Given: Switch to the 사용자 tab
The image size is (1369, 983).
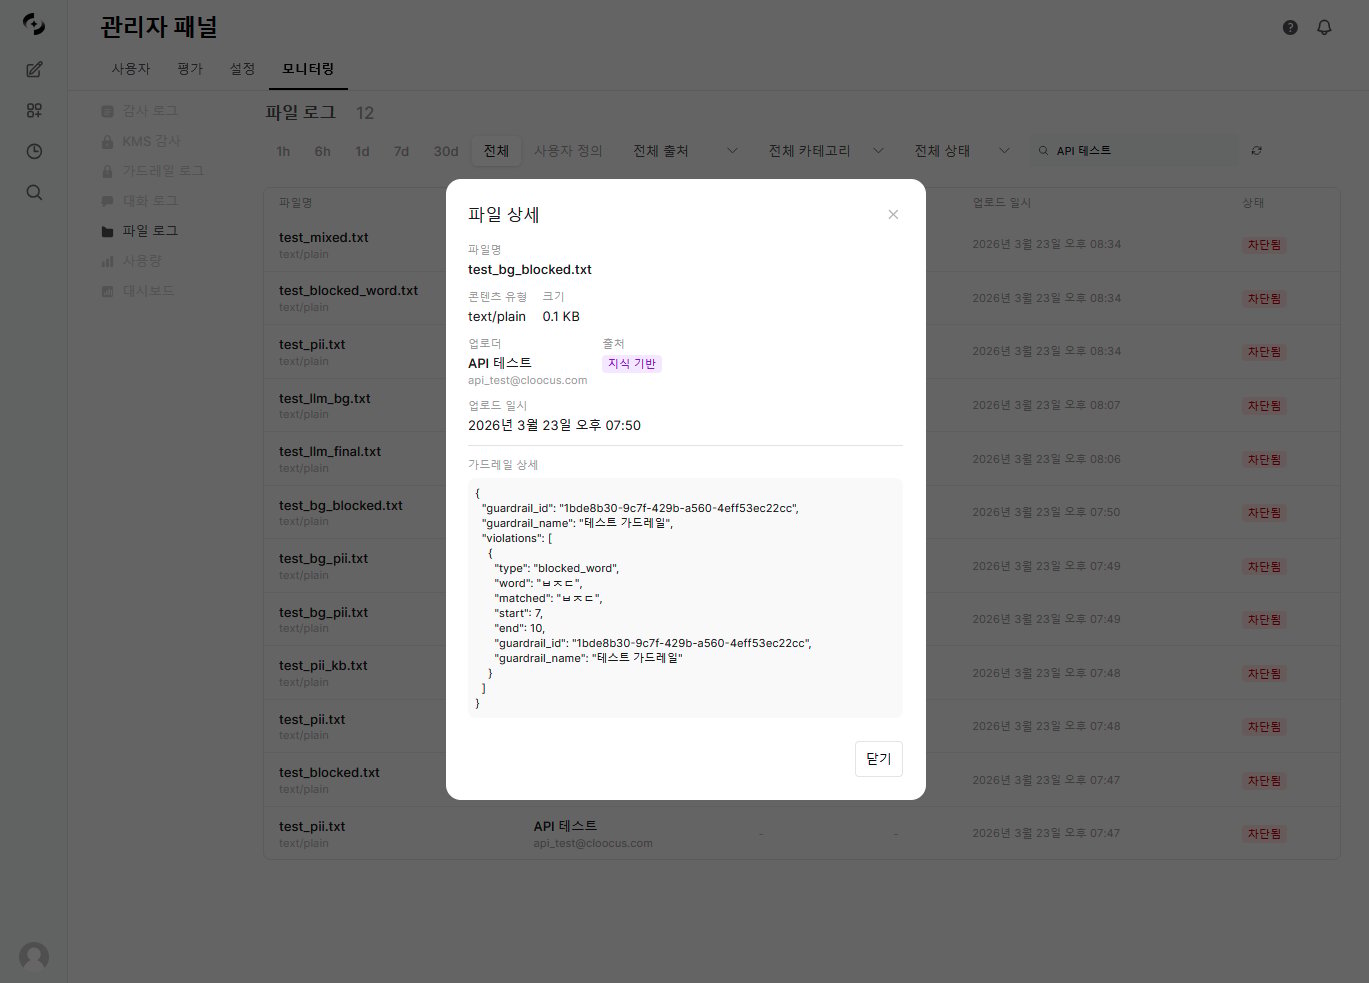Looking at the screenshot, I should [131, 69].
